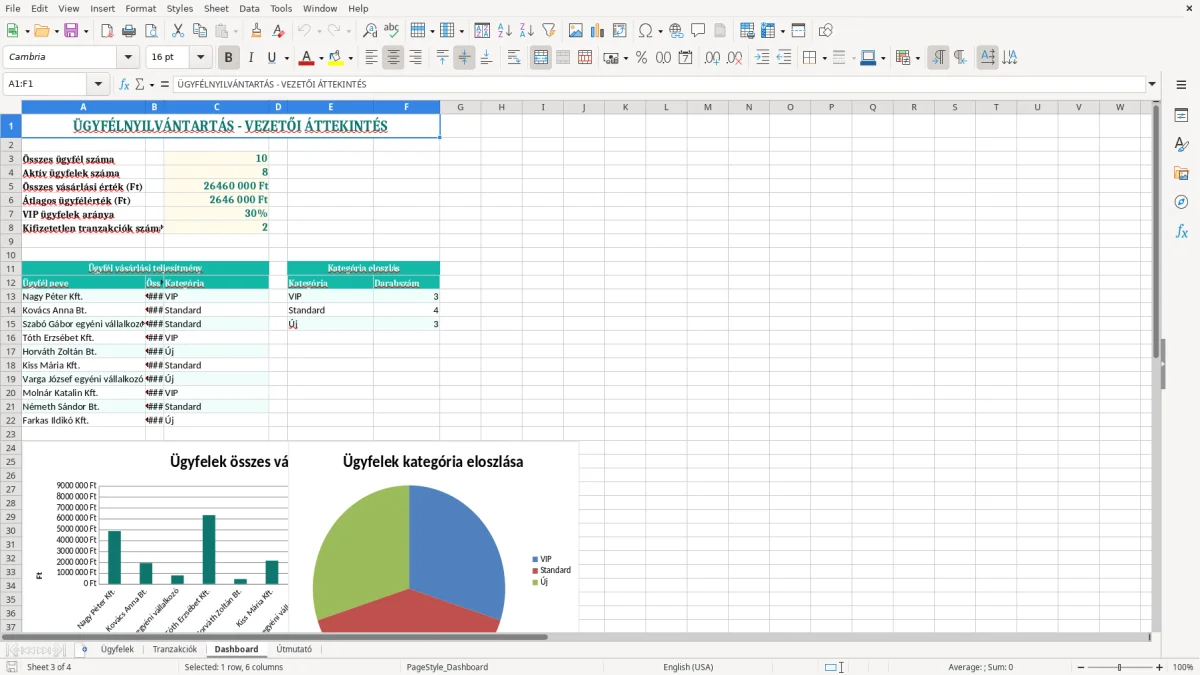Click the Insert Hyperlink icon

(677, 31)
